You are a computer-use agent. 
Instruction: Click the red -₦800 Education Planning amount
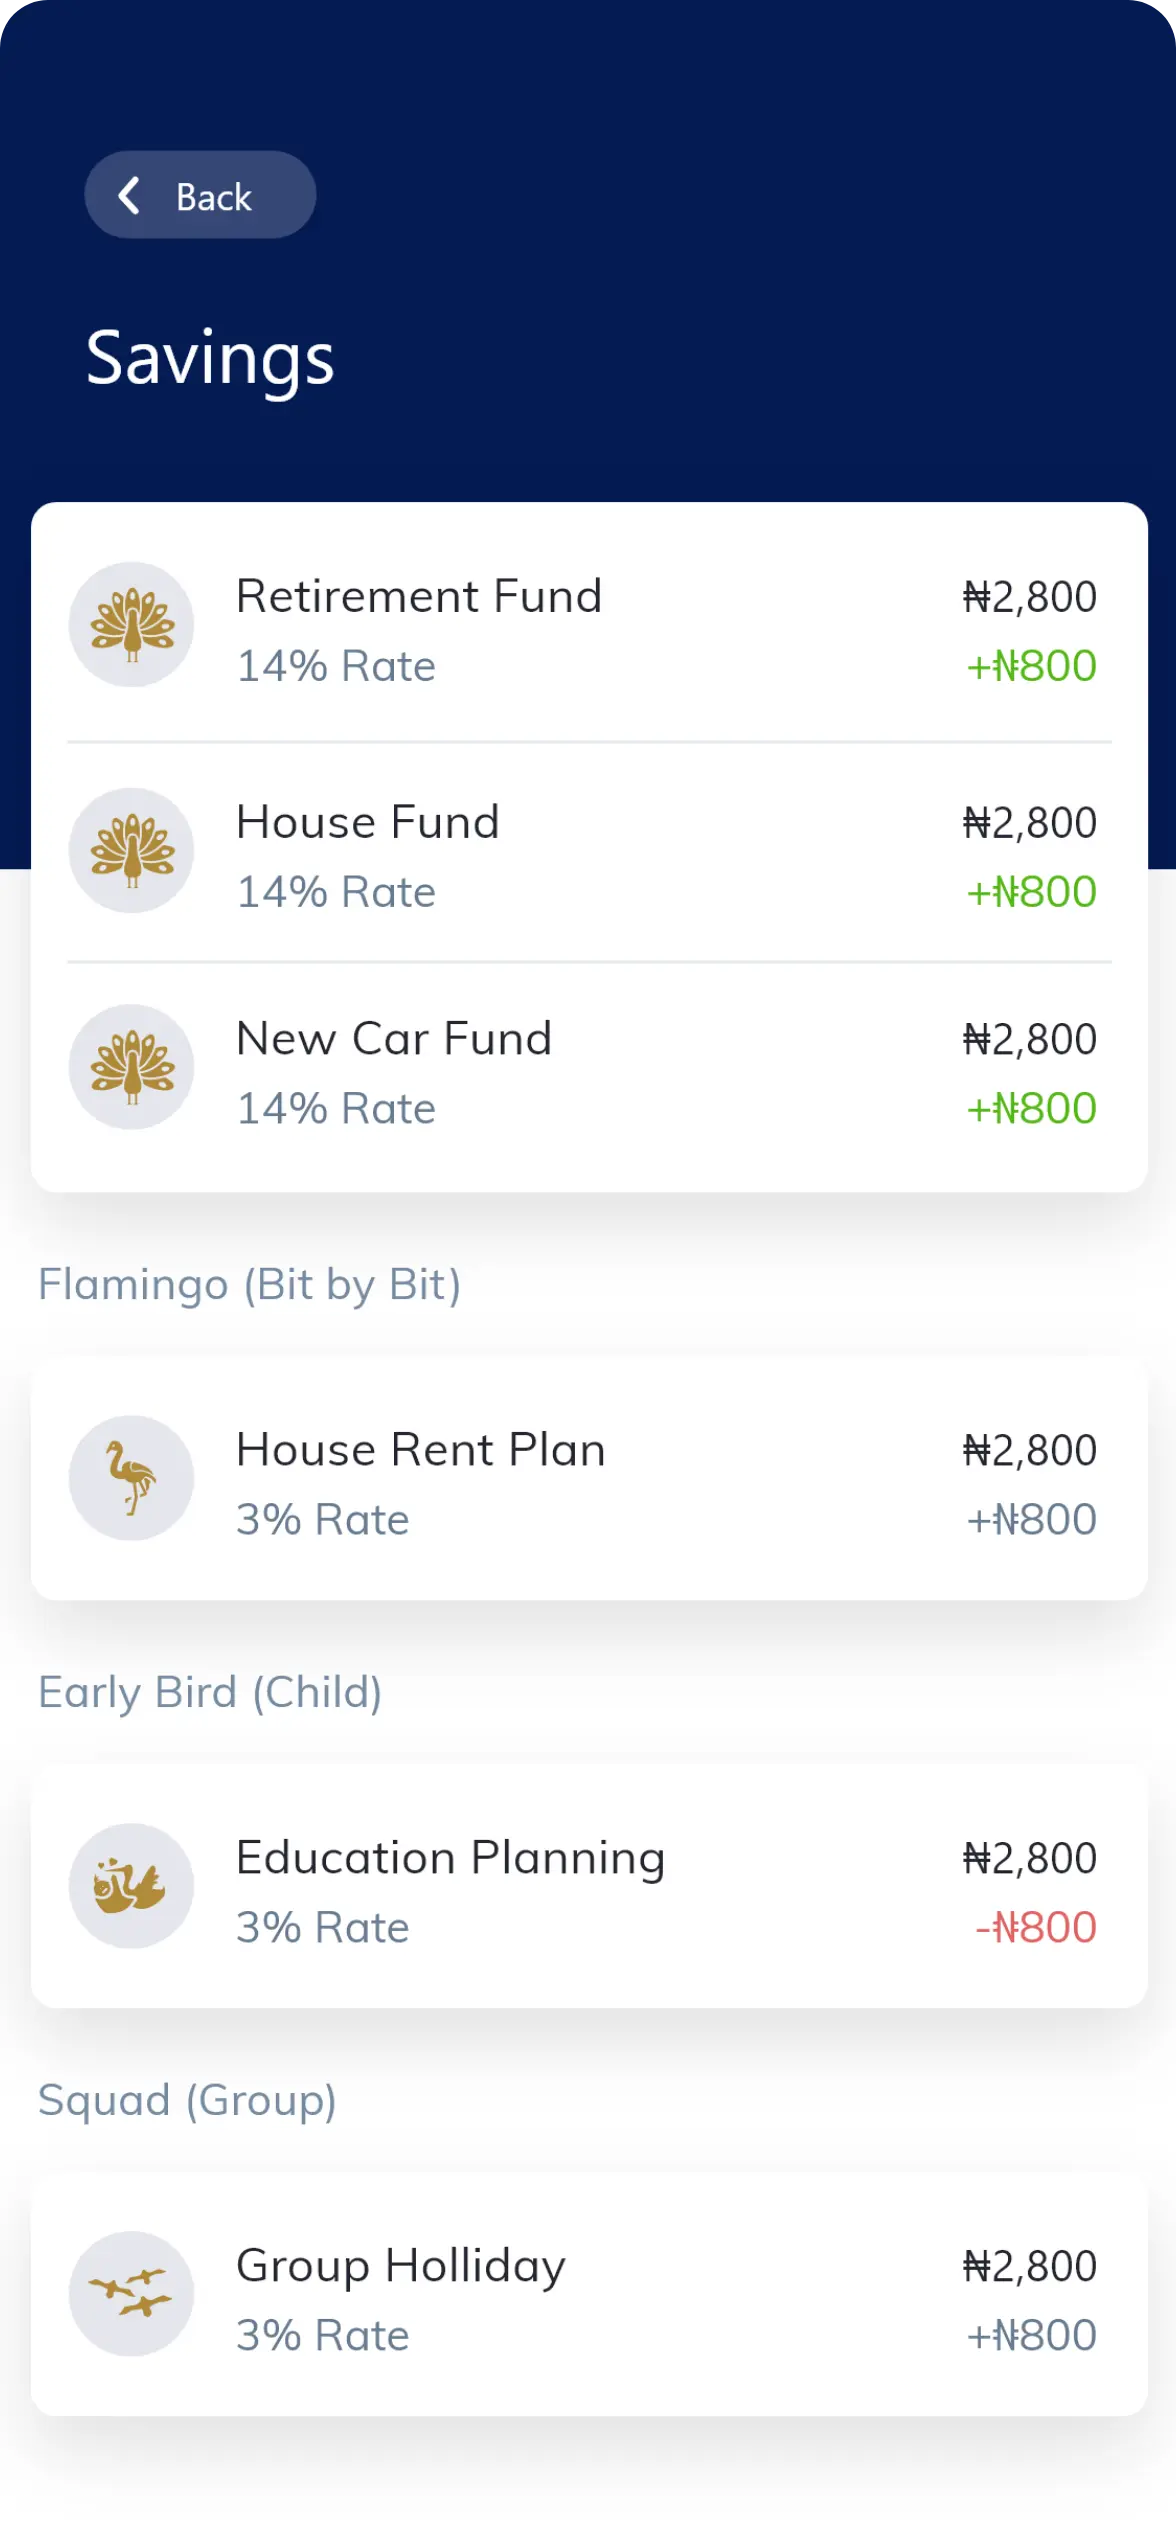click(x=1035, y=1928)
